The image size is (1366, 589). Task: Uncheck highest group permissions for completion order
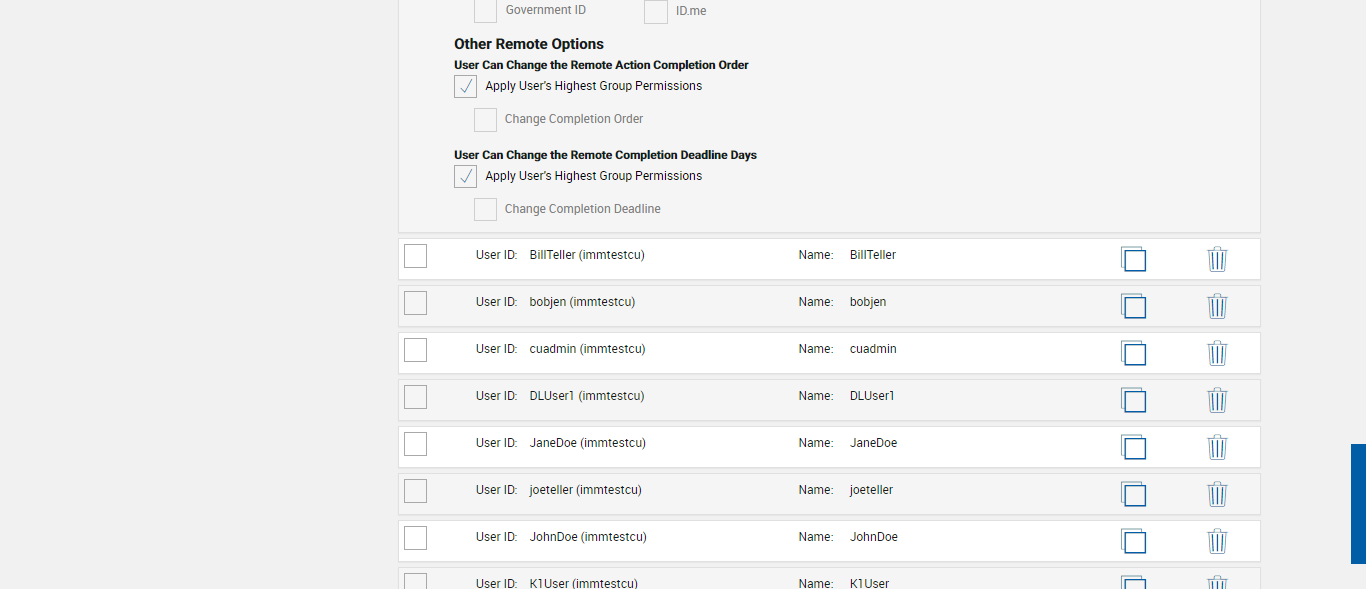(465, 87)
